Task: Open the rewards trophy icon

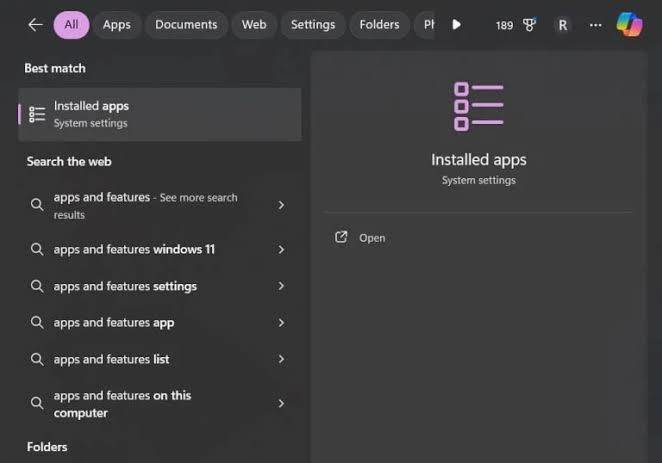Action: coord(529,25)
